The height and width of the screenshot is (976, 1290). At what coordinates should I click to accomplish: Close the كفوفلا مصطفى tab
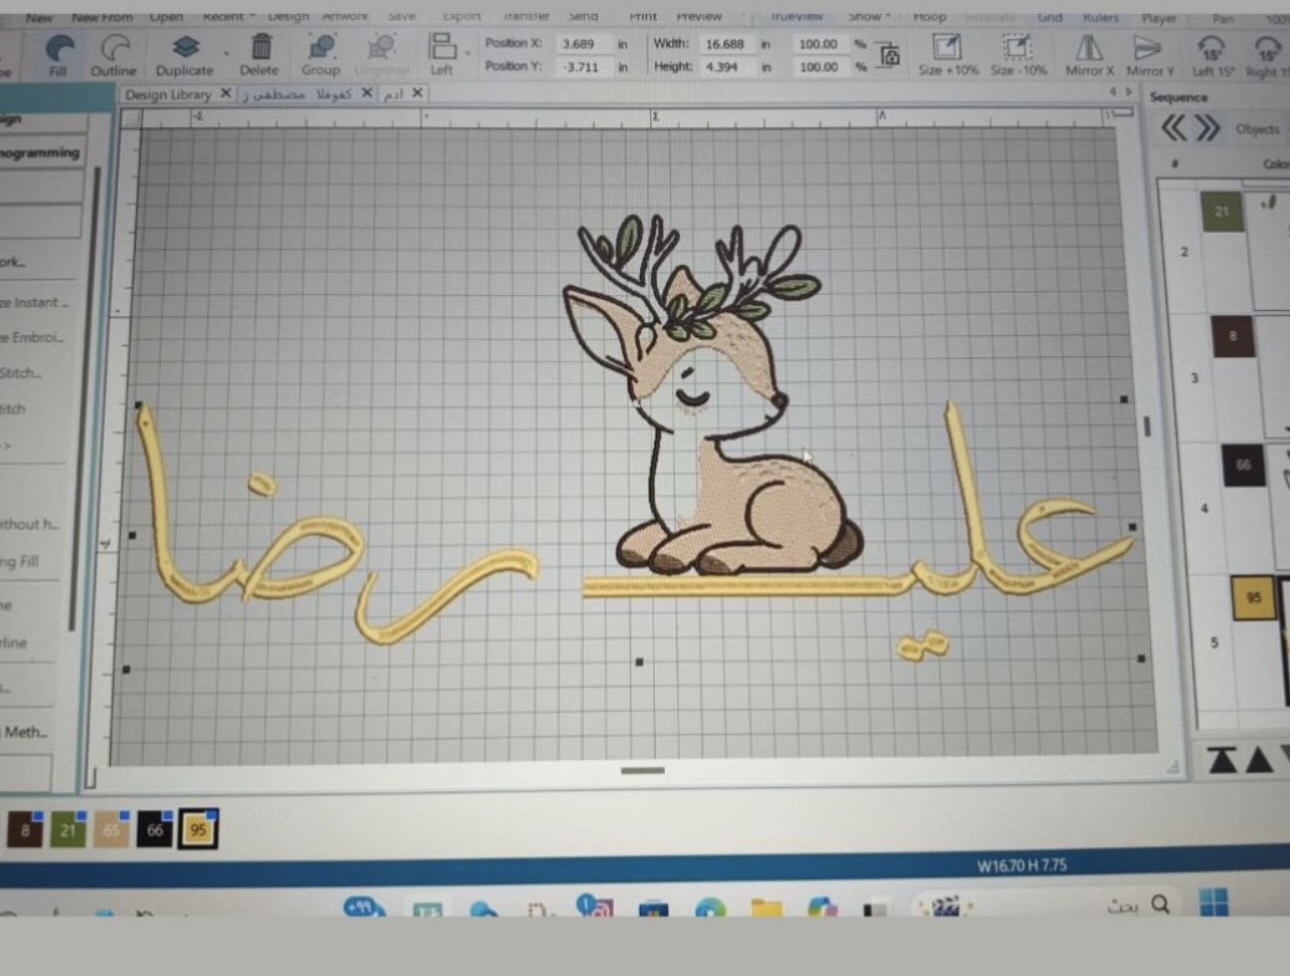click(x=367, y=93)
